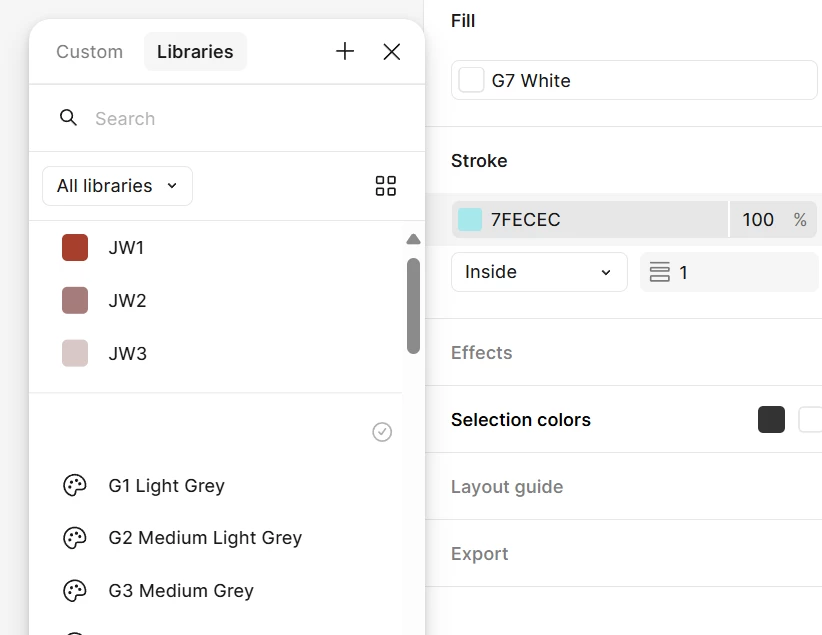Click the stroke color 7FECEC swatch
This screenshot has height=635, width=822.
pos(470,220)
